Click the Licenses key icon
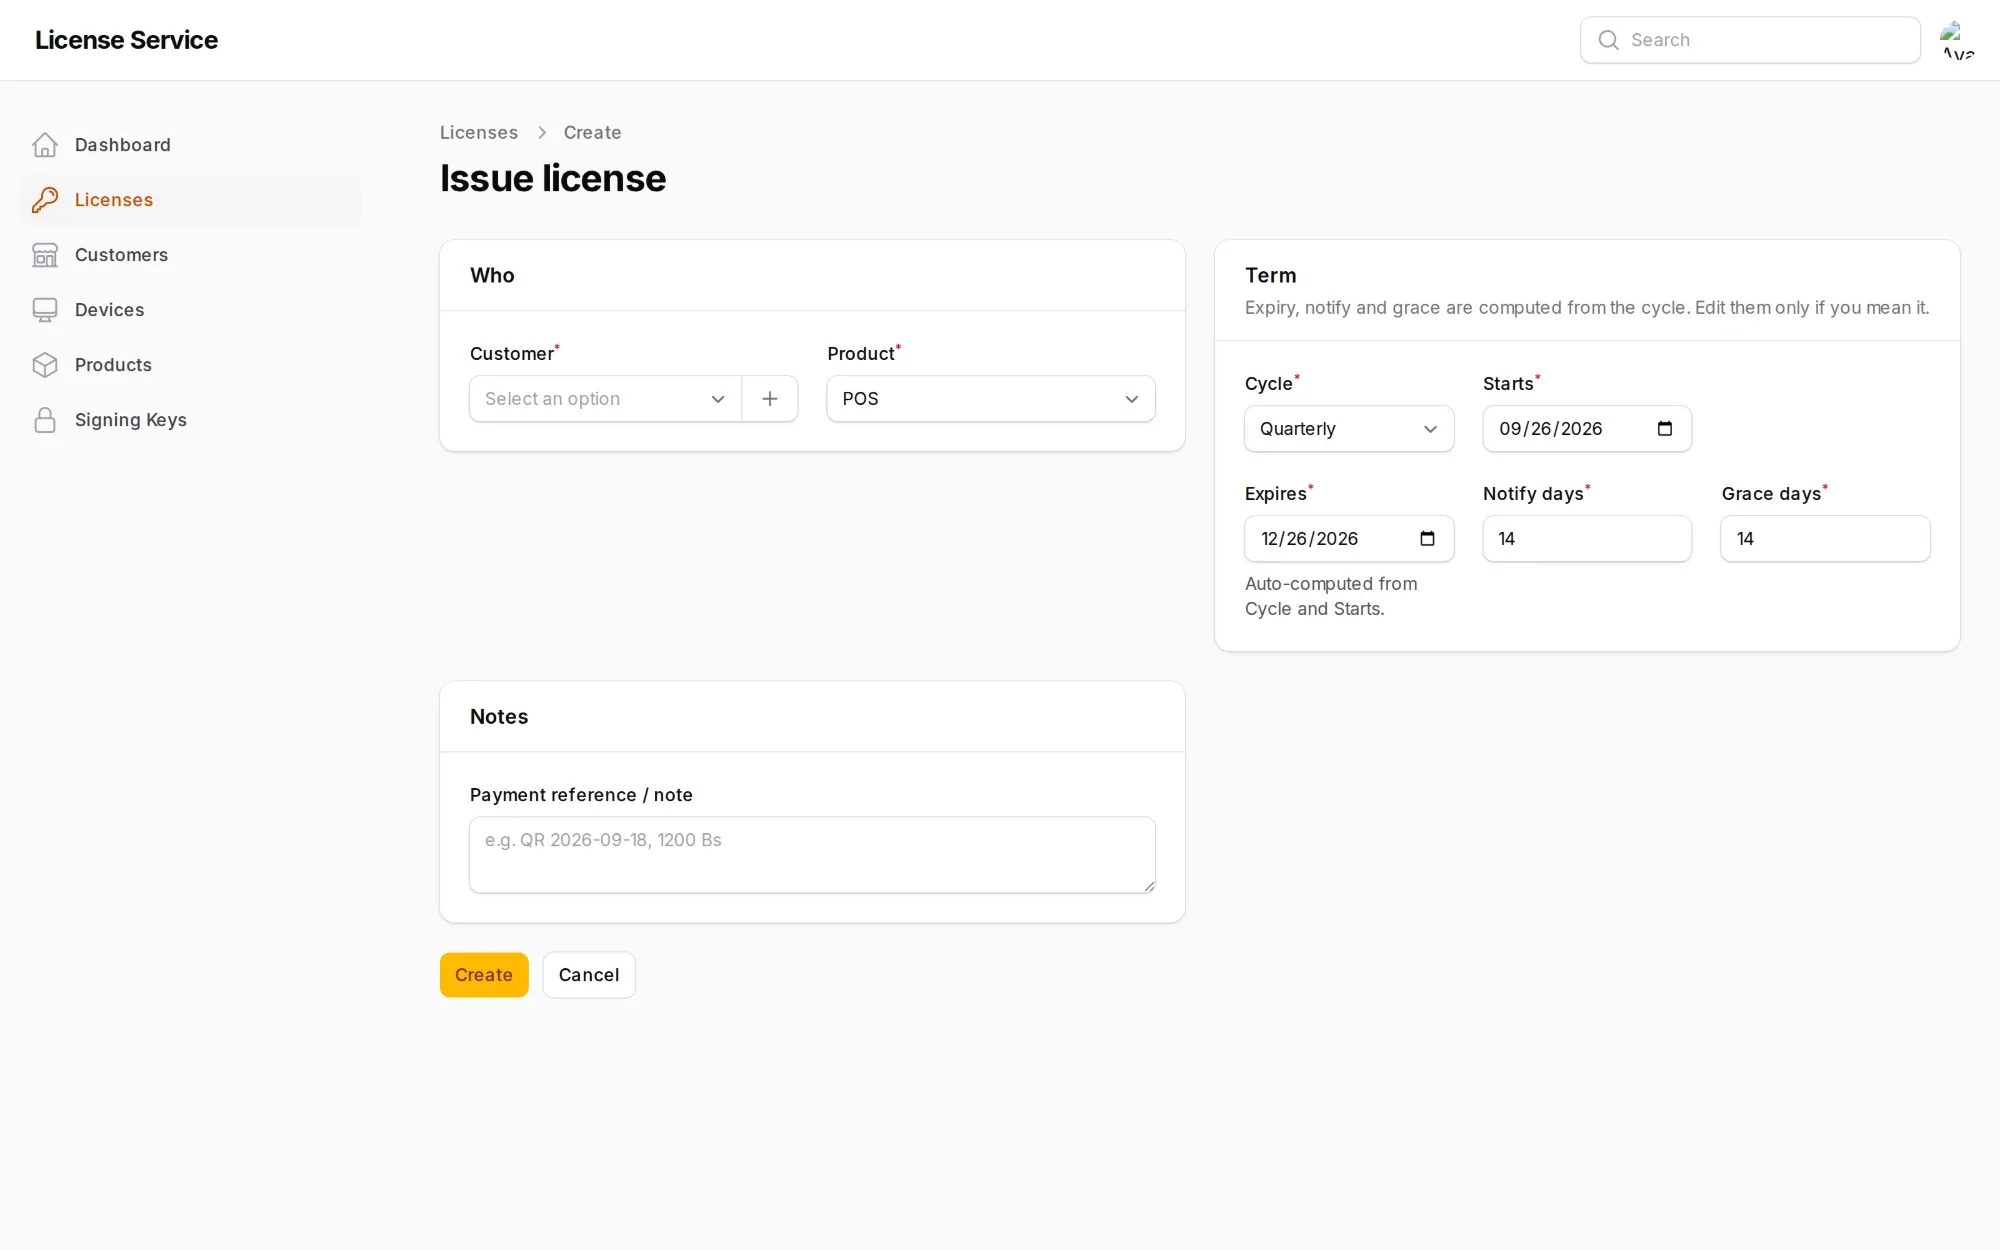 pyautogui.click(x=45, y=200)
